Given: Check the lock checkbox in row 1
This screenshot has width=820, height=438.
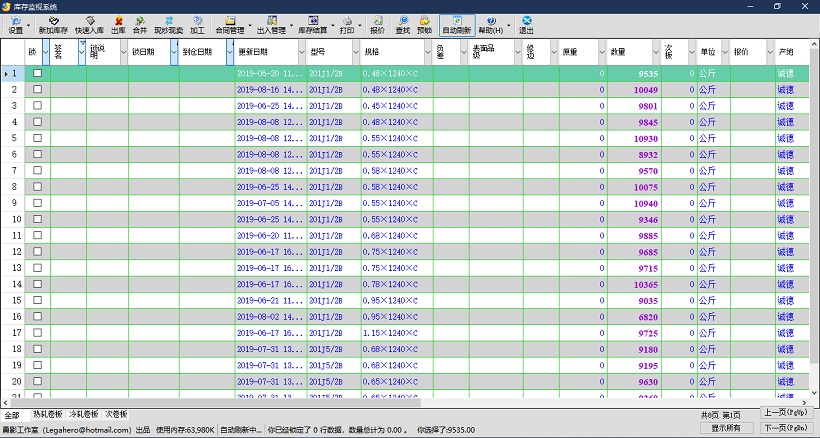Looking at the screenshot, I should 38,74.
